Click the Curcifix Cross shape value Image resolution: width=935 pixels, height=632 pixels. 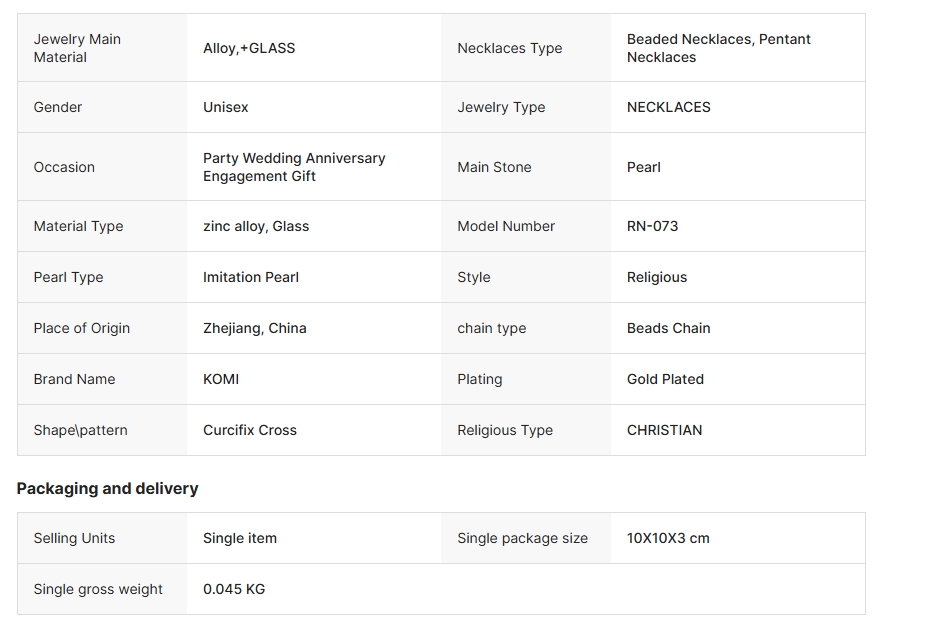coord(250,430)
